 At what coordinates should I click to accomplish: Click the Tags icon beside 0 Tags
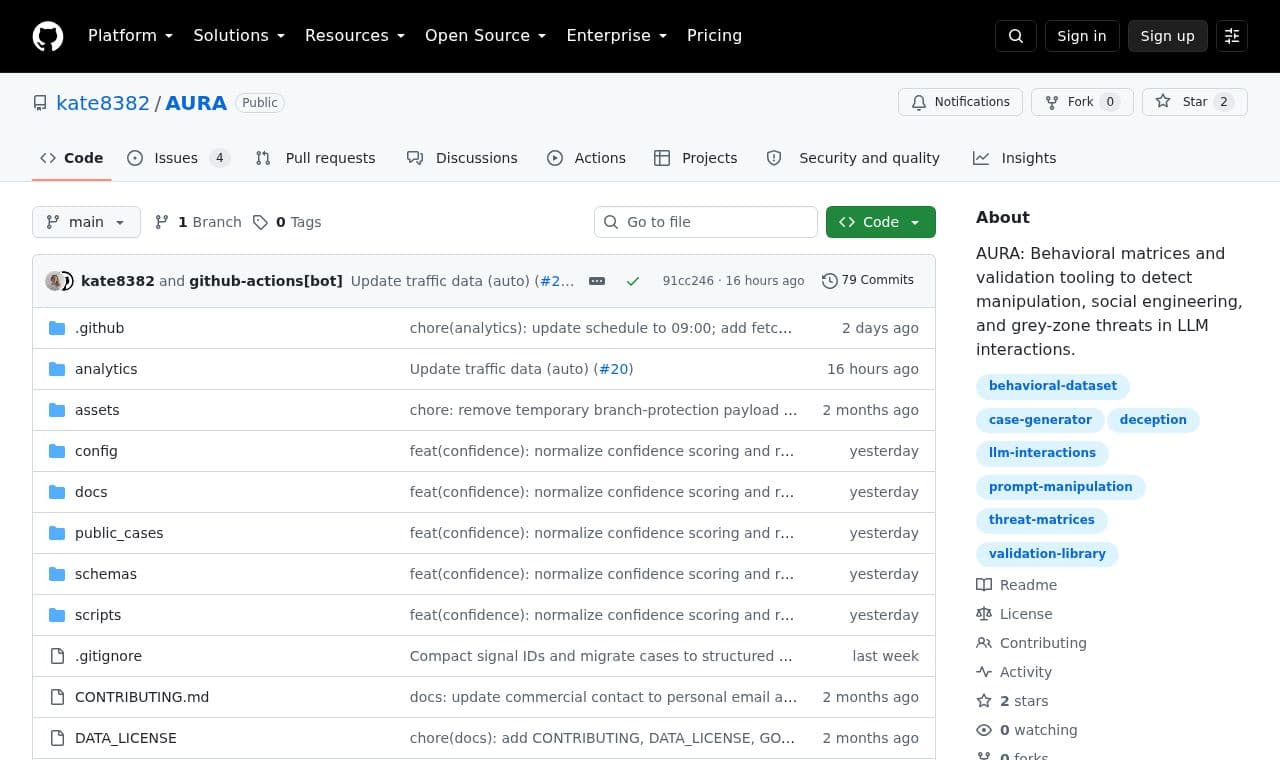pos(260,222)
